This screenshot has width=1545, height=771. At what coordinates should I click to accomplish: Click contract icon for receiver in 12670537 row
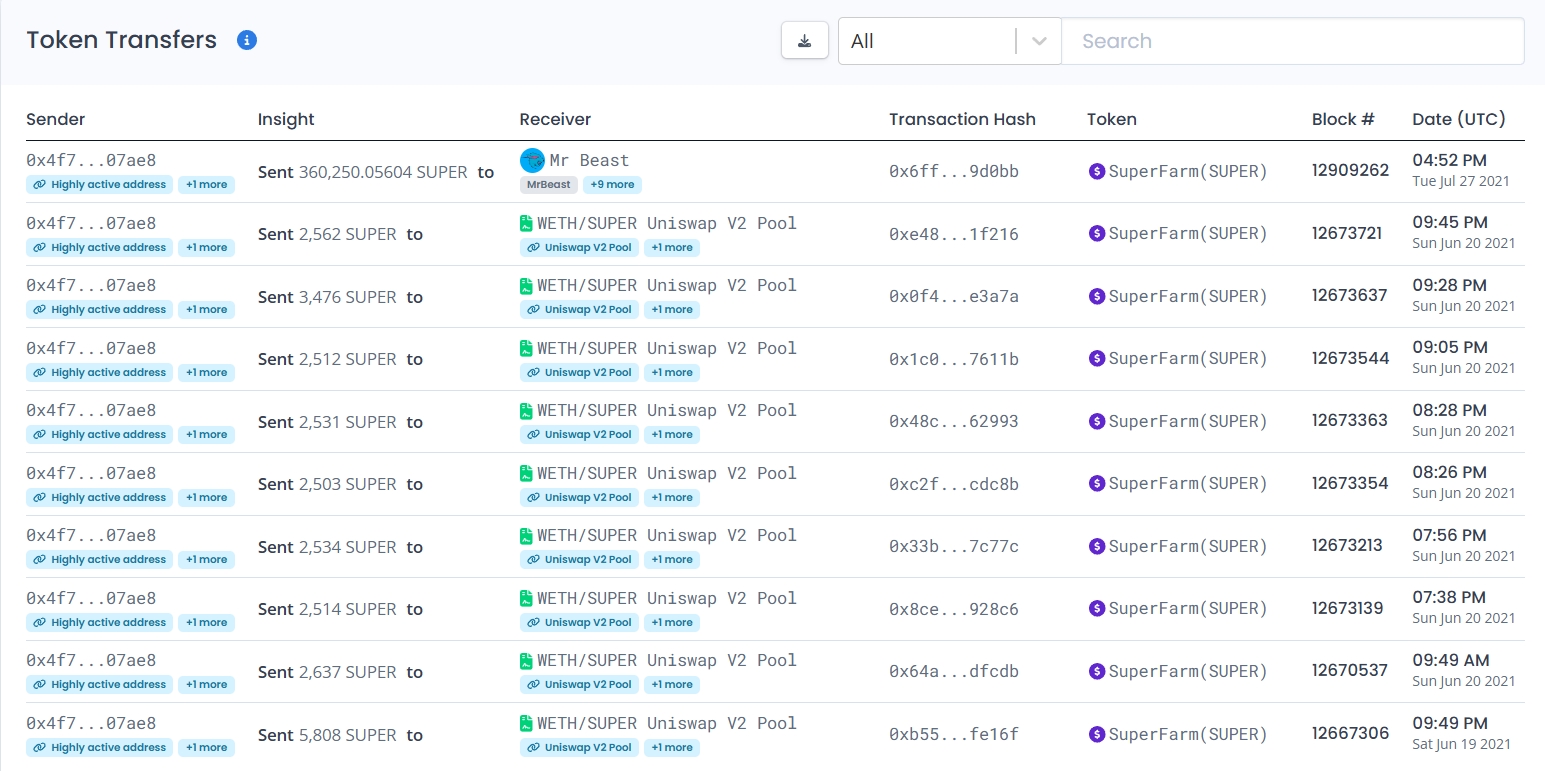click(x=526, y=661)
